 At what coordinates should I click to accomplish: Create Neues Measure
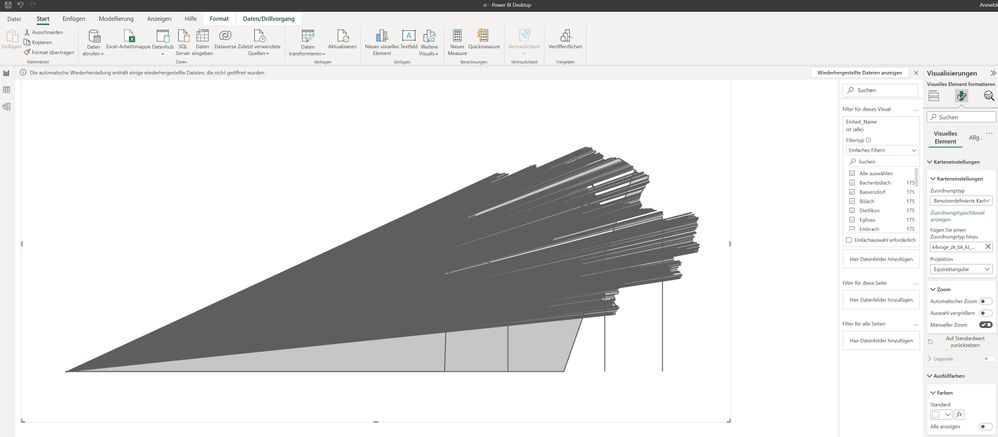pyautogui.click(x=457, y=43)
